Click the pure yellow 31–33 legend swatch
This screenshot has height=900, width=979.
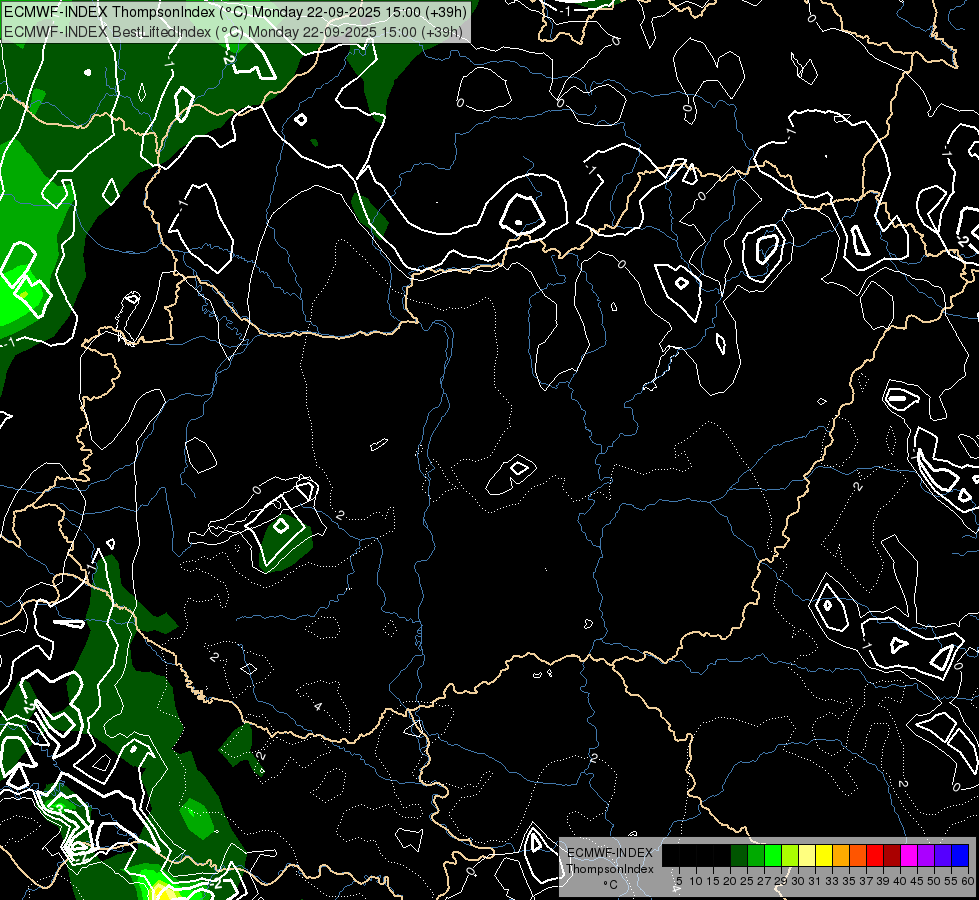[824, 856]
